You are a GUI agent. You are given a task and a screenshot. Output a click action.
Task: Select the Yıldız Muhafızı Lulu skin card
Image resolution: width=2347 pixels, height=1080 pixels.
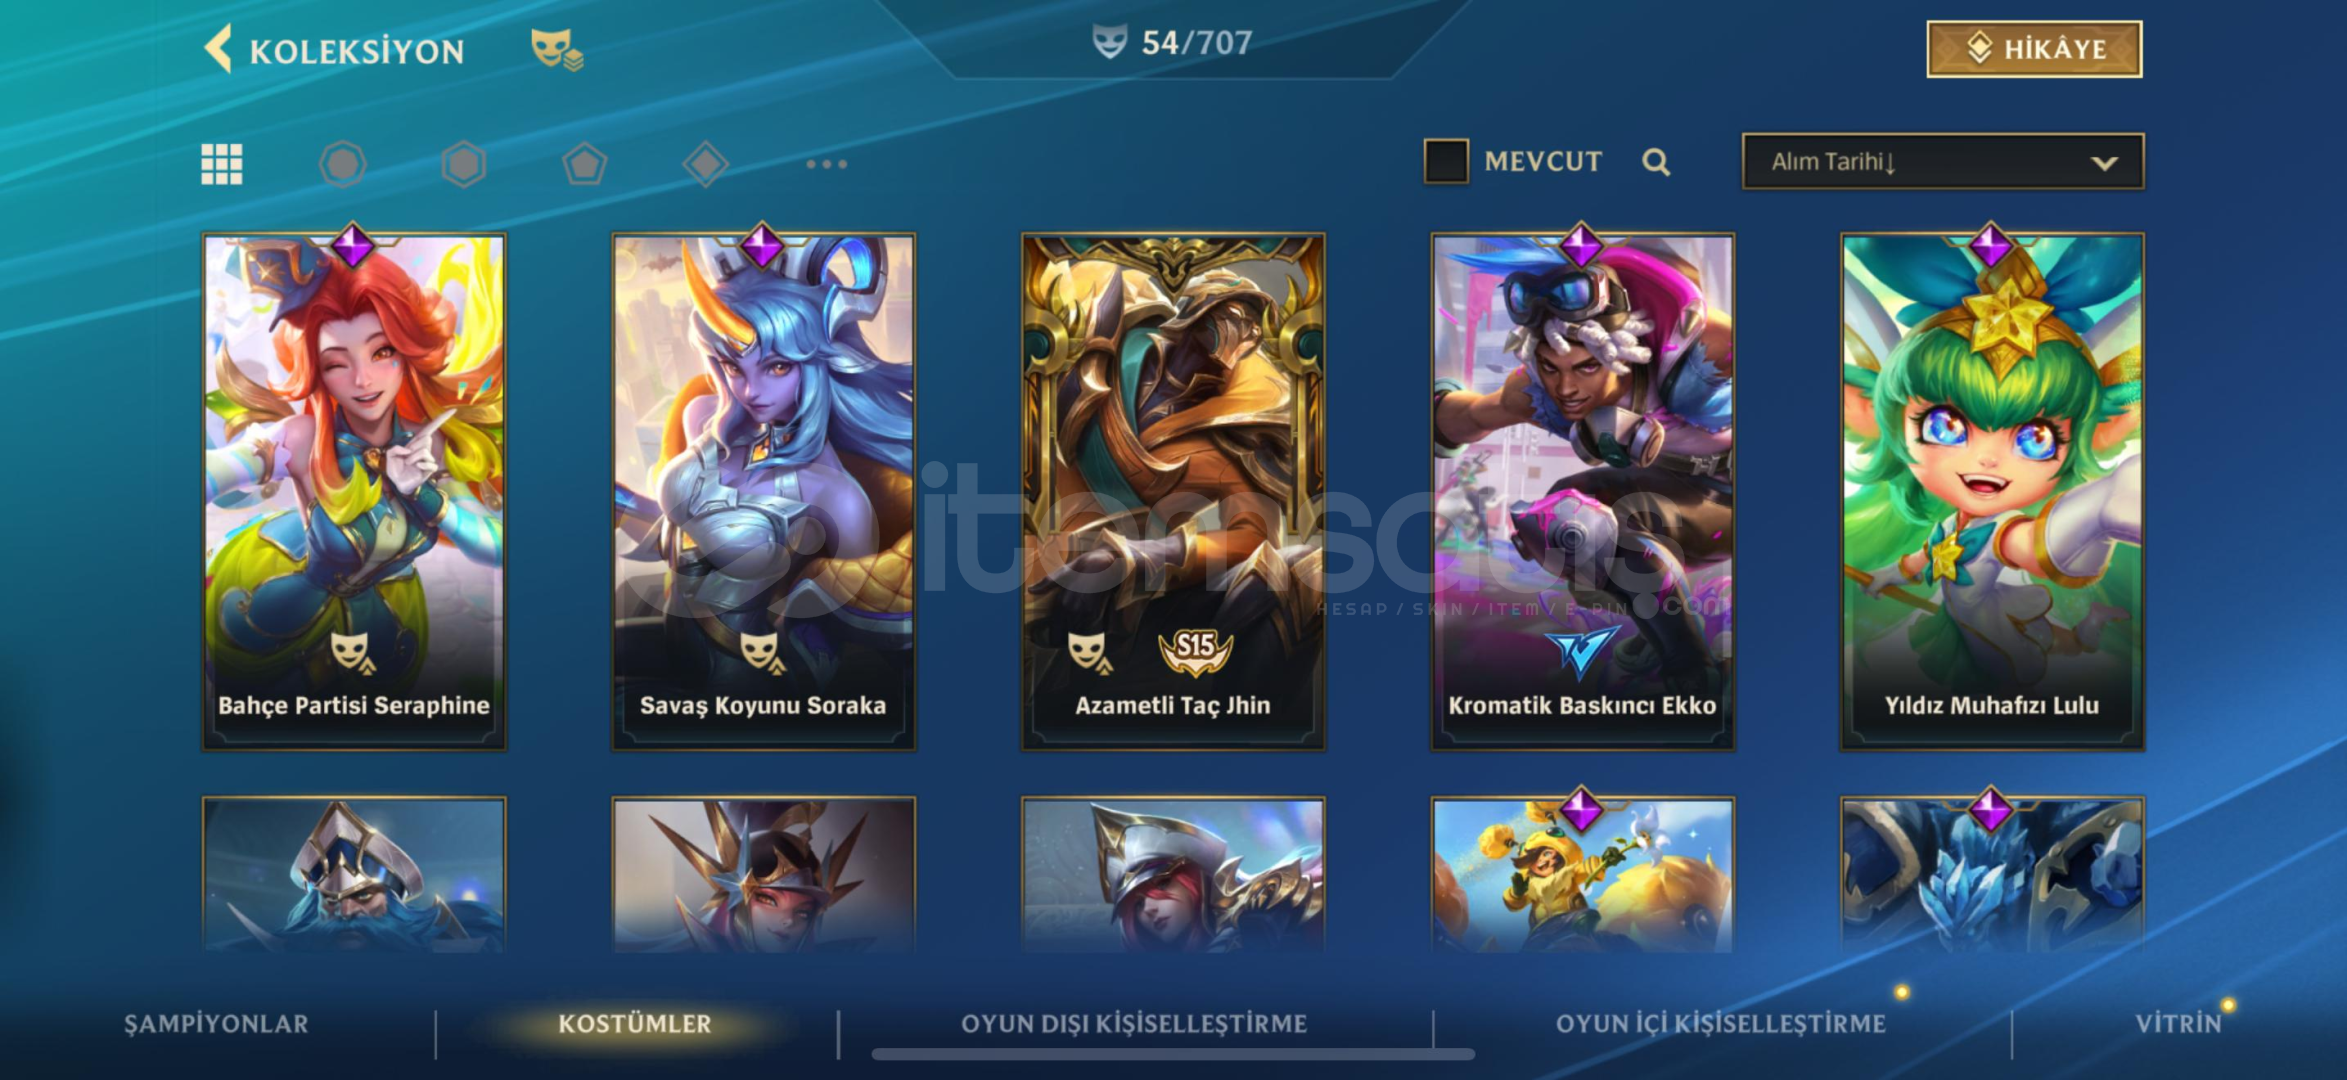point(1992,492)
